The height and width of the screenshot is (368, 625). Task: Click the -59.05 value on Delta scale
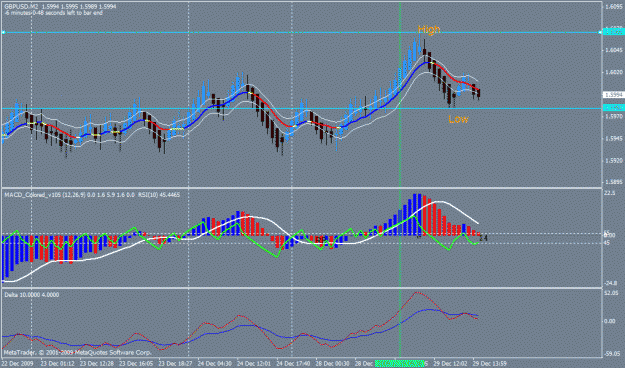tap(612, 353)
